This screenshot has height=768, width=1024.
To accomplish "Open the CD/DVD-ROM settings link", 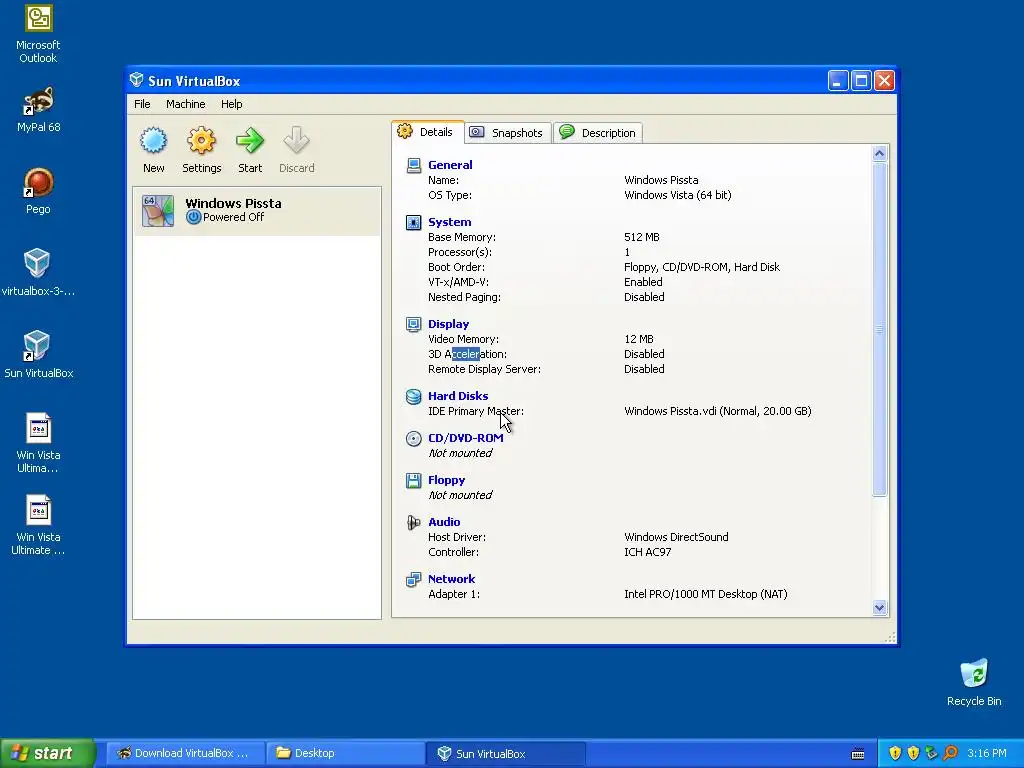I will point(466,438).
